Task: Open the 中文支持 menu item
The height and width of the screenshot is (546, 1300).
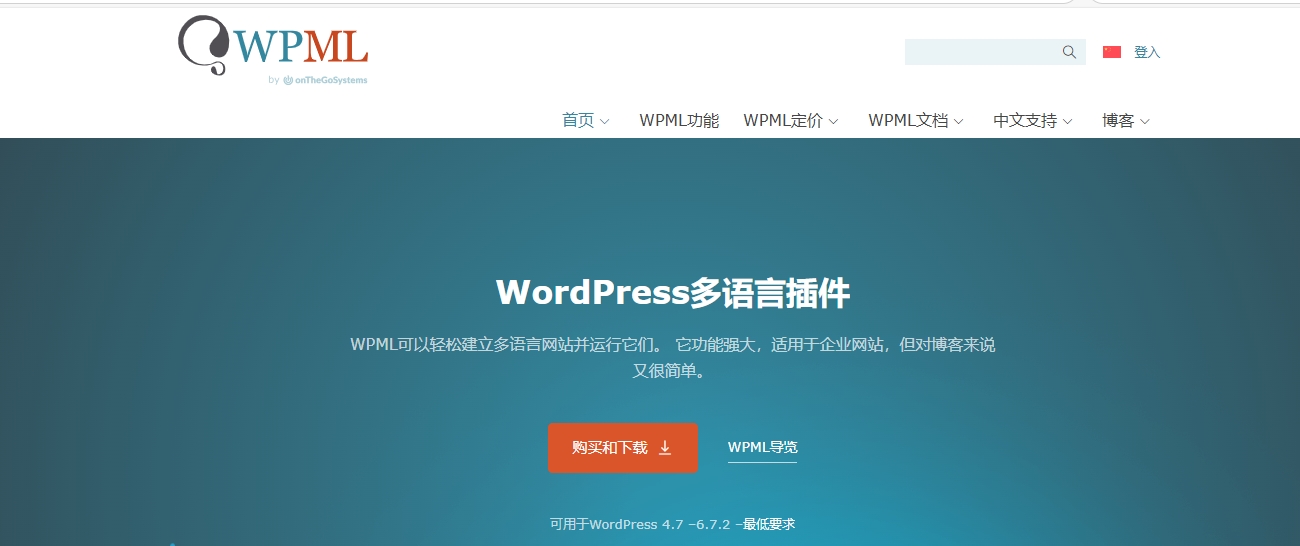Action: (x=1025, y=121)
